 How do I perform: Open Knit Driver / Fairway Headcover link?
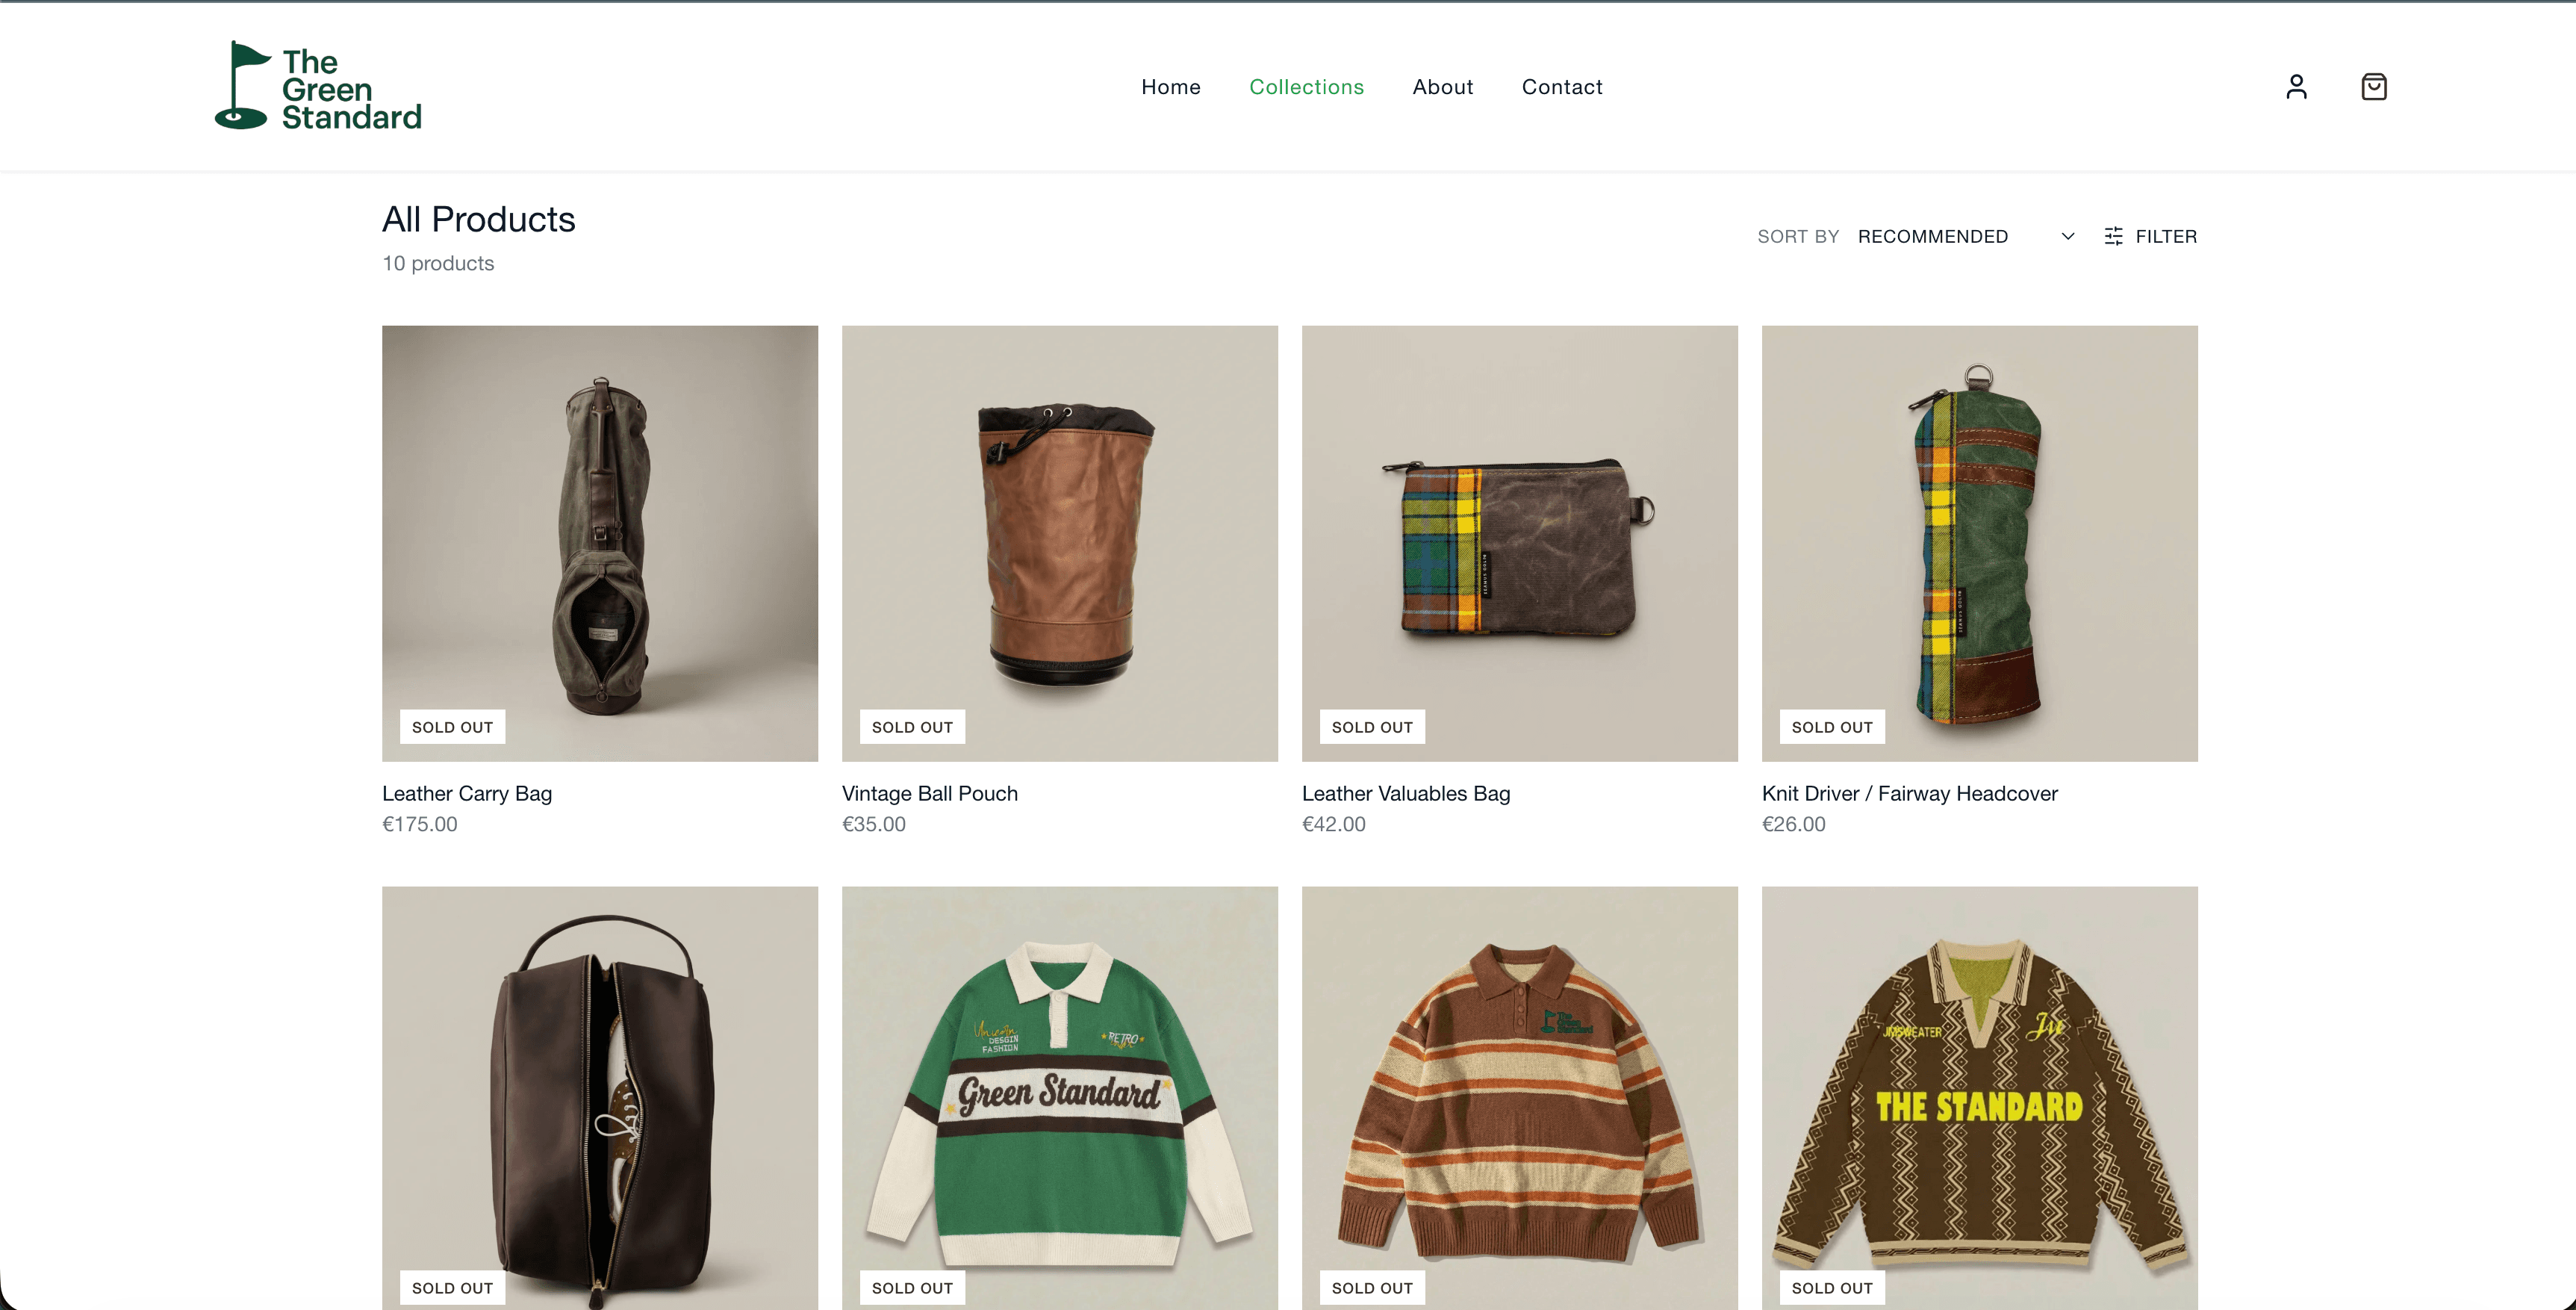1909,793
